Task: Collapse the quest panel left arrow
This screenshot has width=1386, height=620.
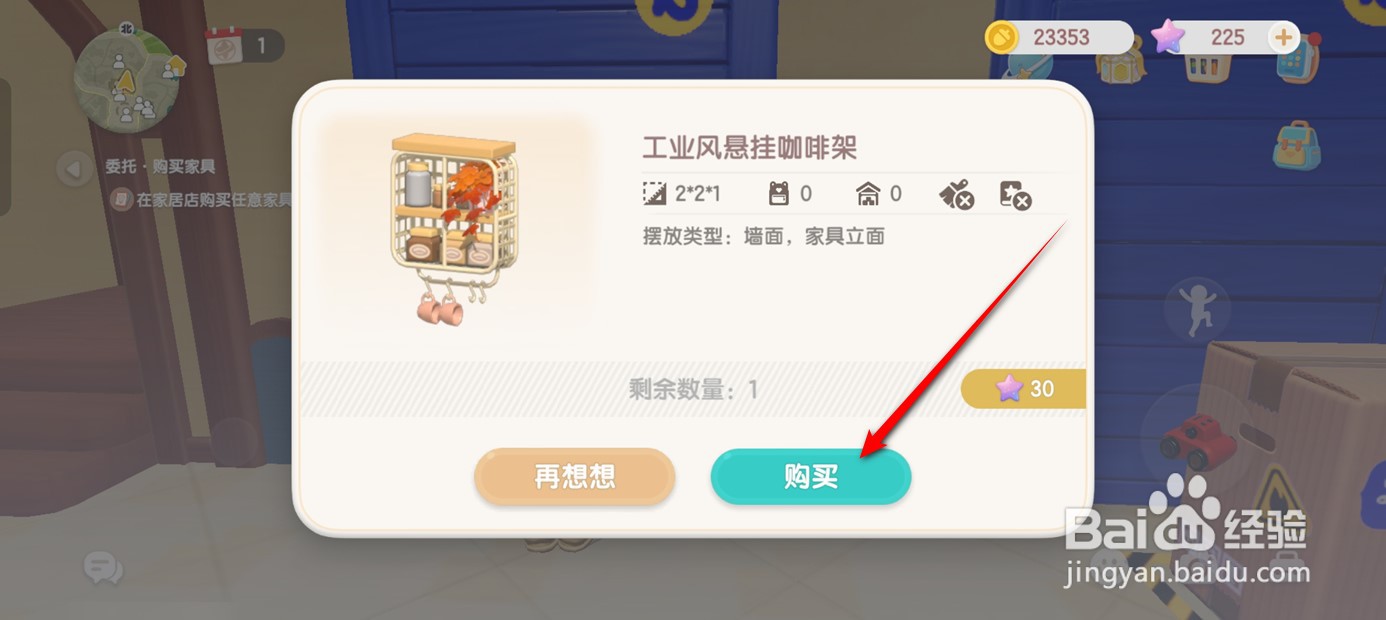Action: [73, 168]
